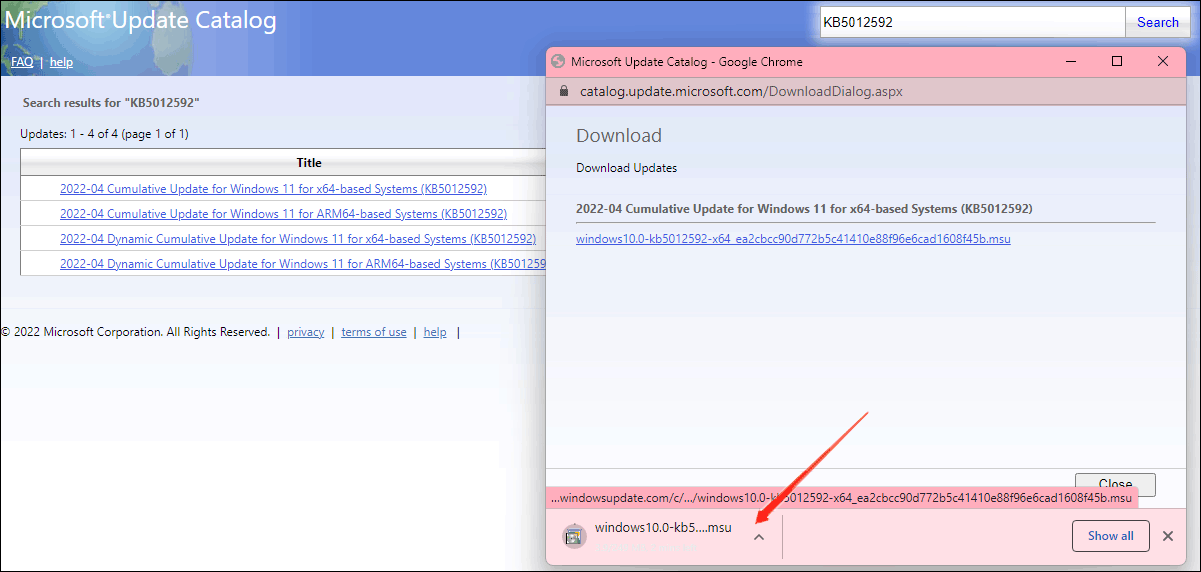The height and width of the screenshot is (572, 1201).
Task: Open the help link under the catalog title
Action: (61, 62)
